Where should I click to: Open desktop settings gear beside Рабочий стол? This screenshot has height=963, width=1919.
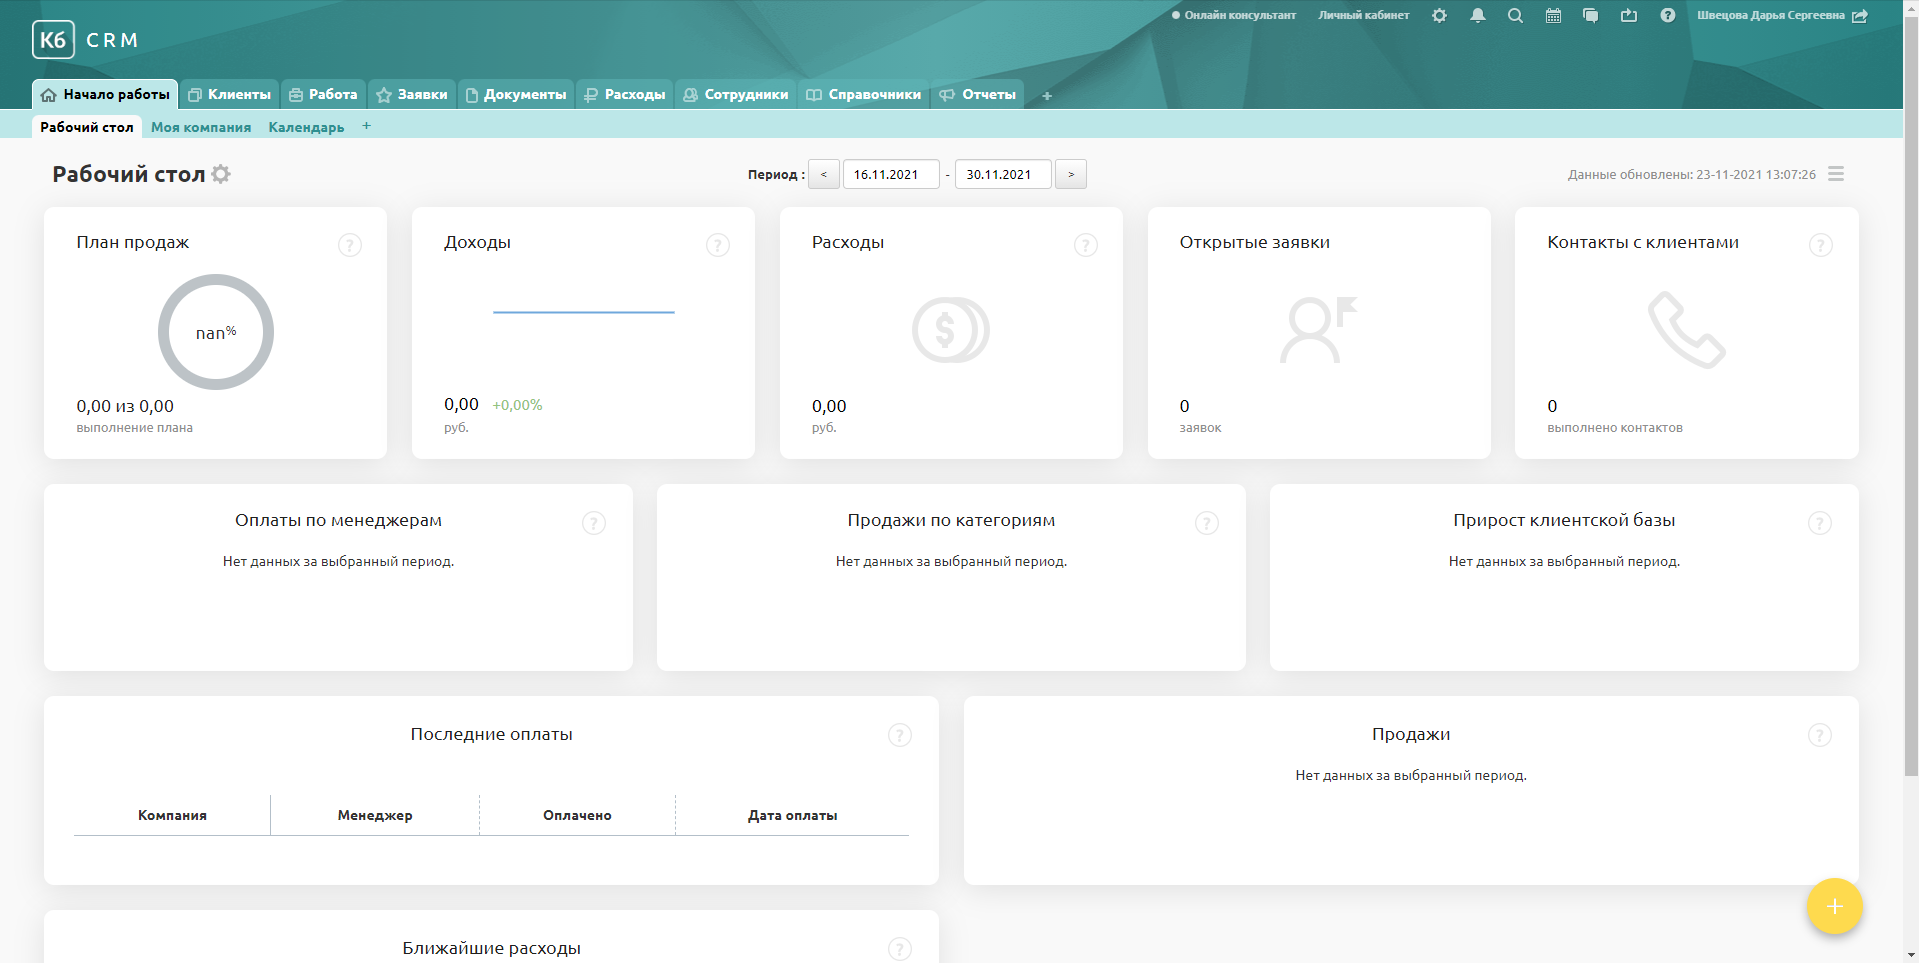click(221, 174)
